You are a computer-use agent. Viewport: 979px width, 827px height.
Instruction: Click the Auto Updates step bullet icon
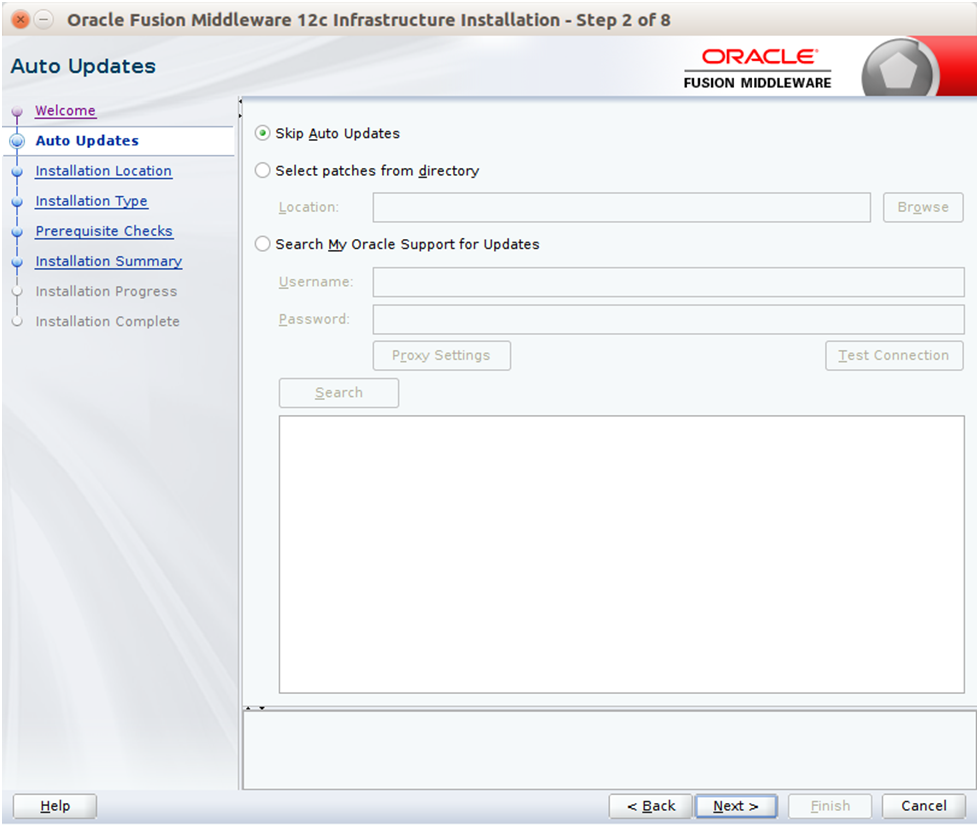point(17,141)
